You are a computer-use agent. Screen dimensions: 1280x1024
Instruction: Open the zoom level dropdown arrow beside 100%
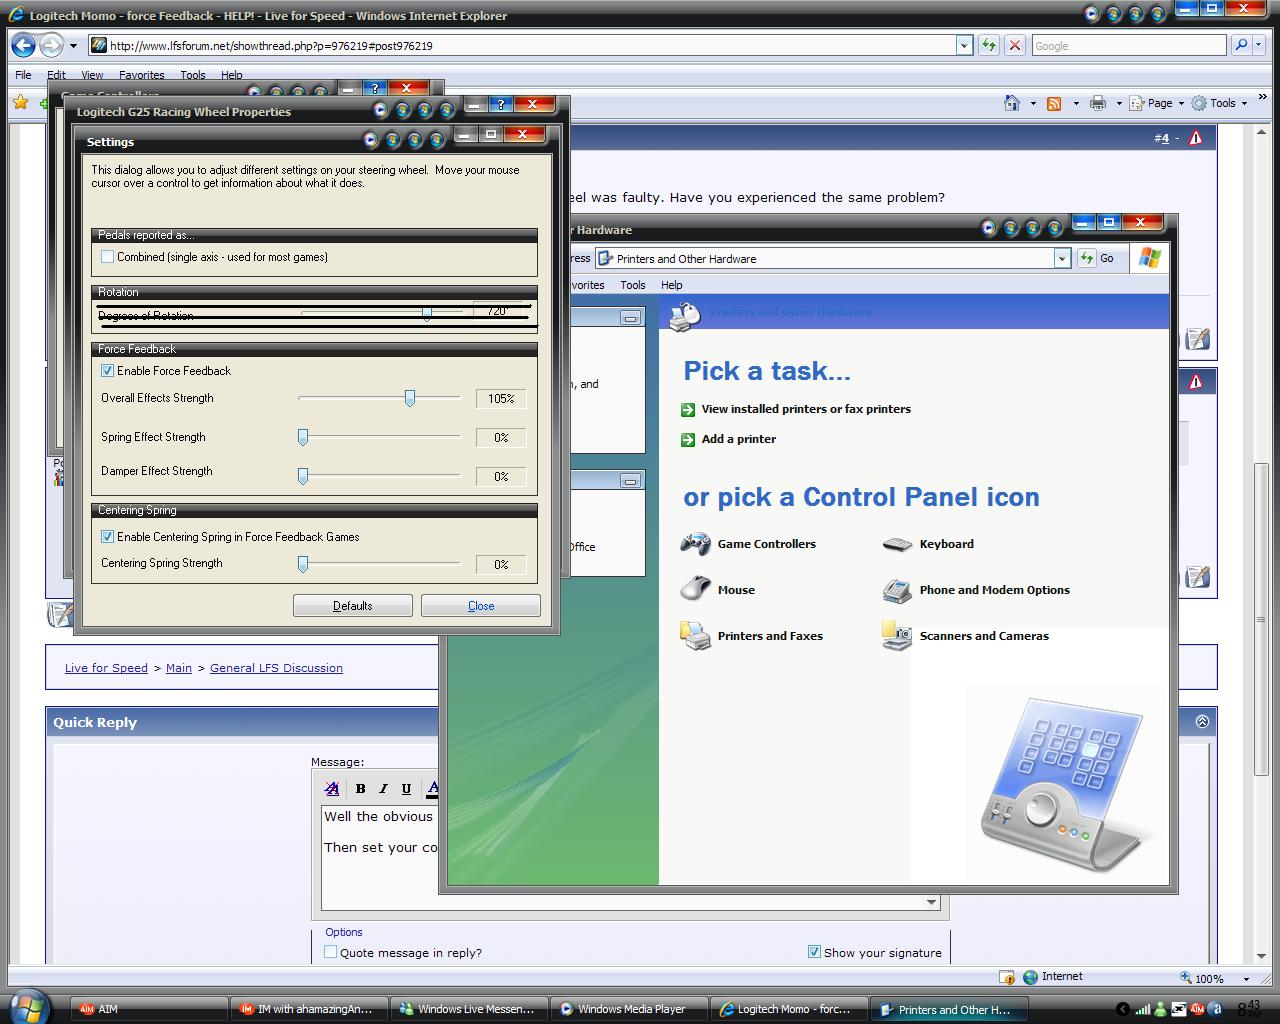click(1246, 979)
